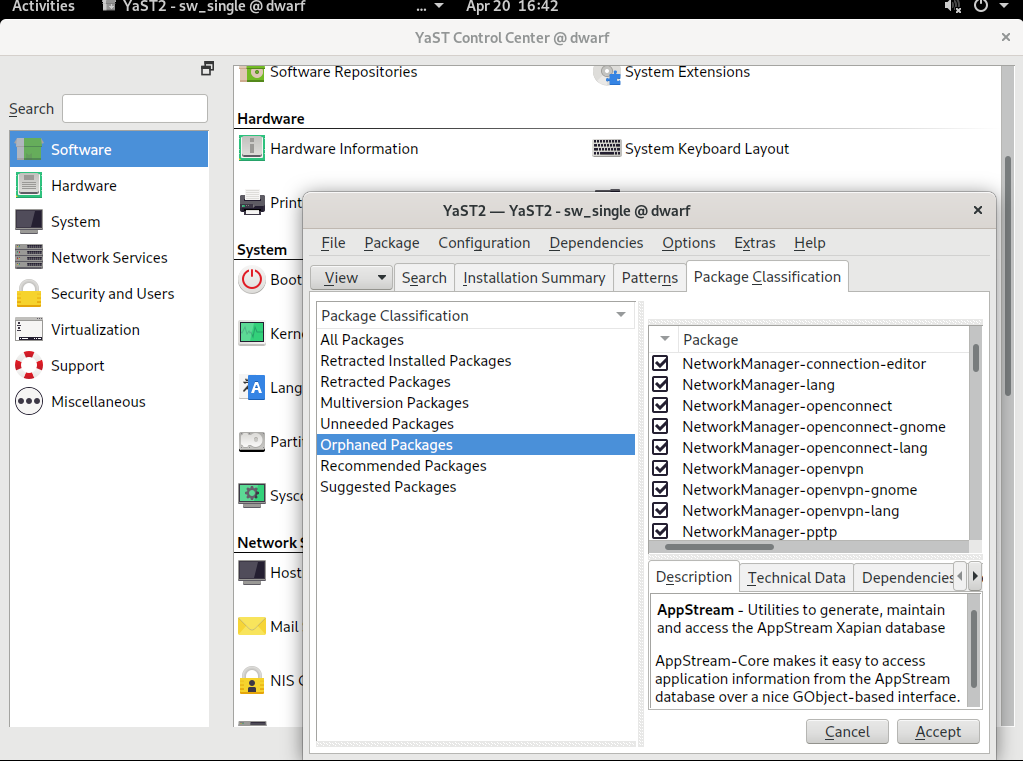1023x761 pixels.
Task: Click the Partitioner disk icon
Action: (x=252, y=442)
